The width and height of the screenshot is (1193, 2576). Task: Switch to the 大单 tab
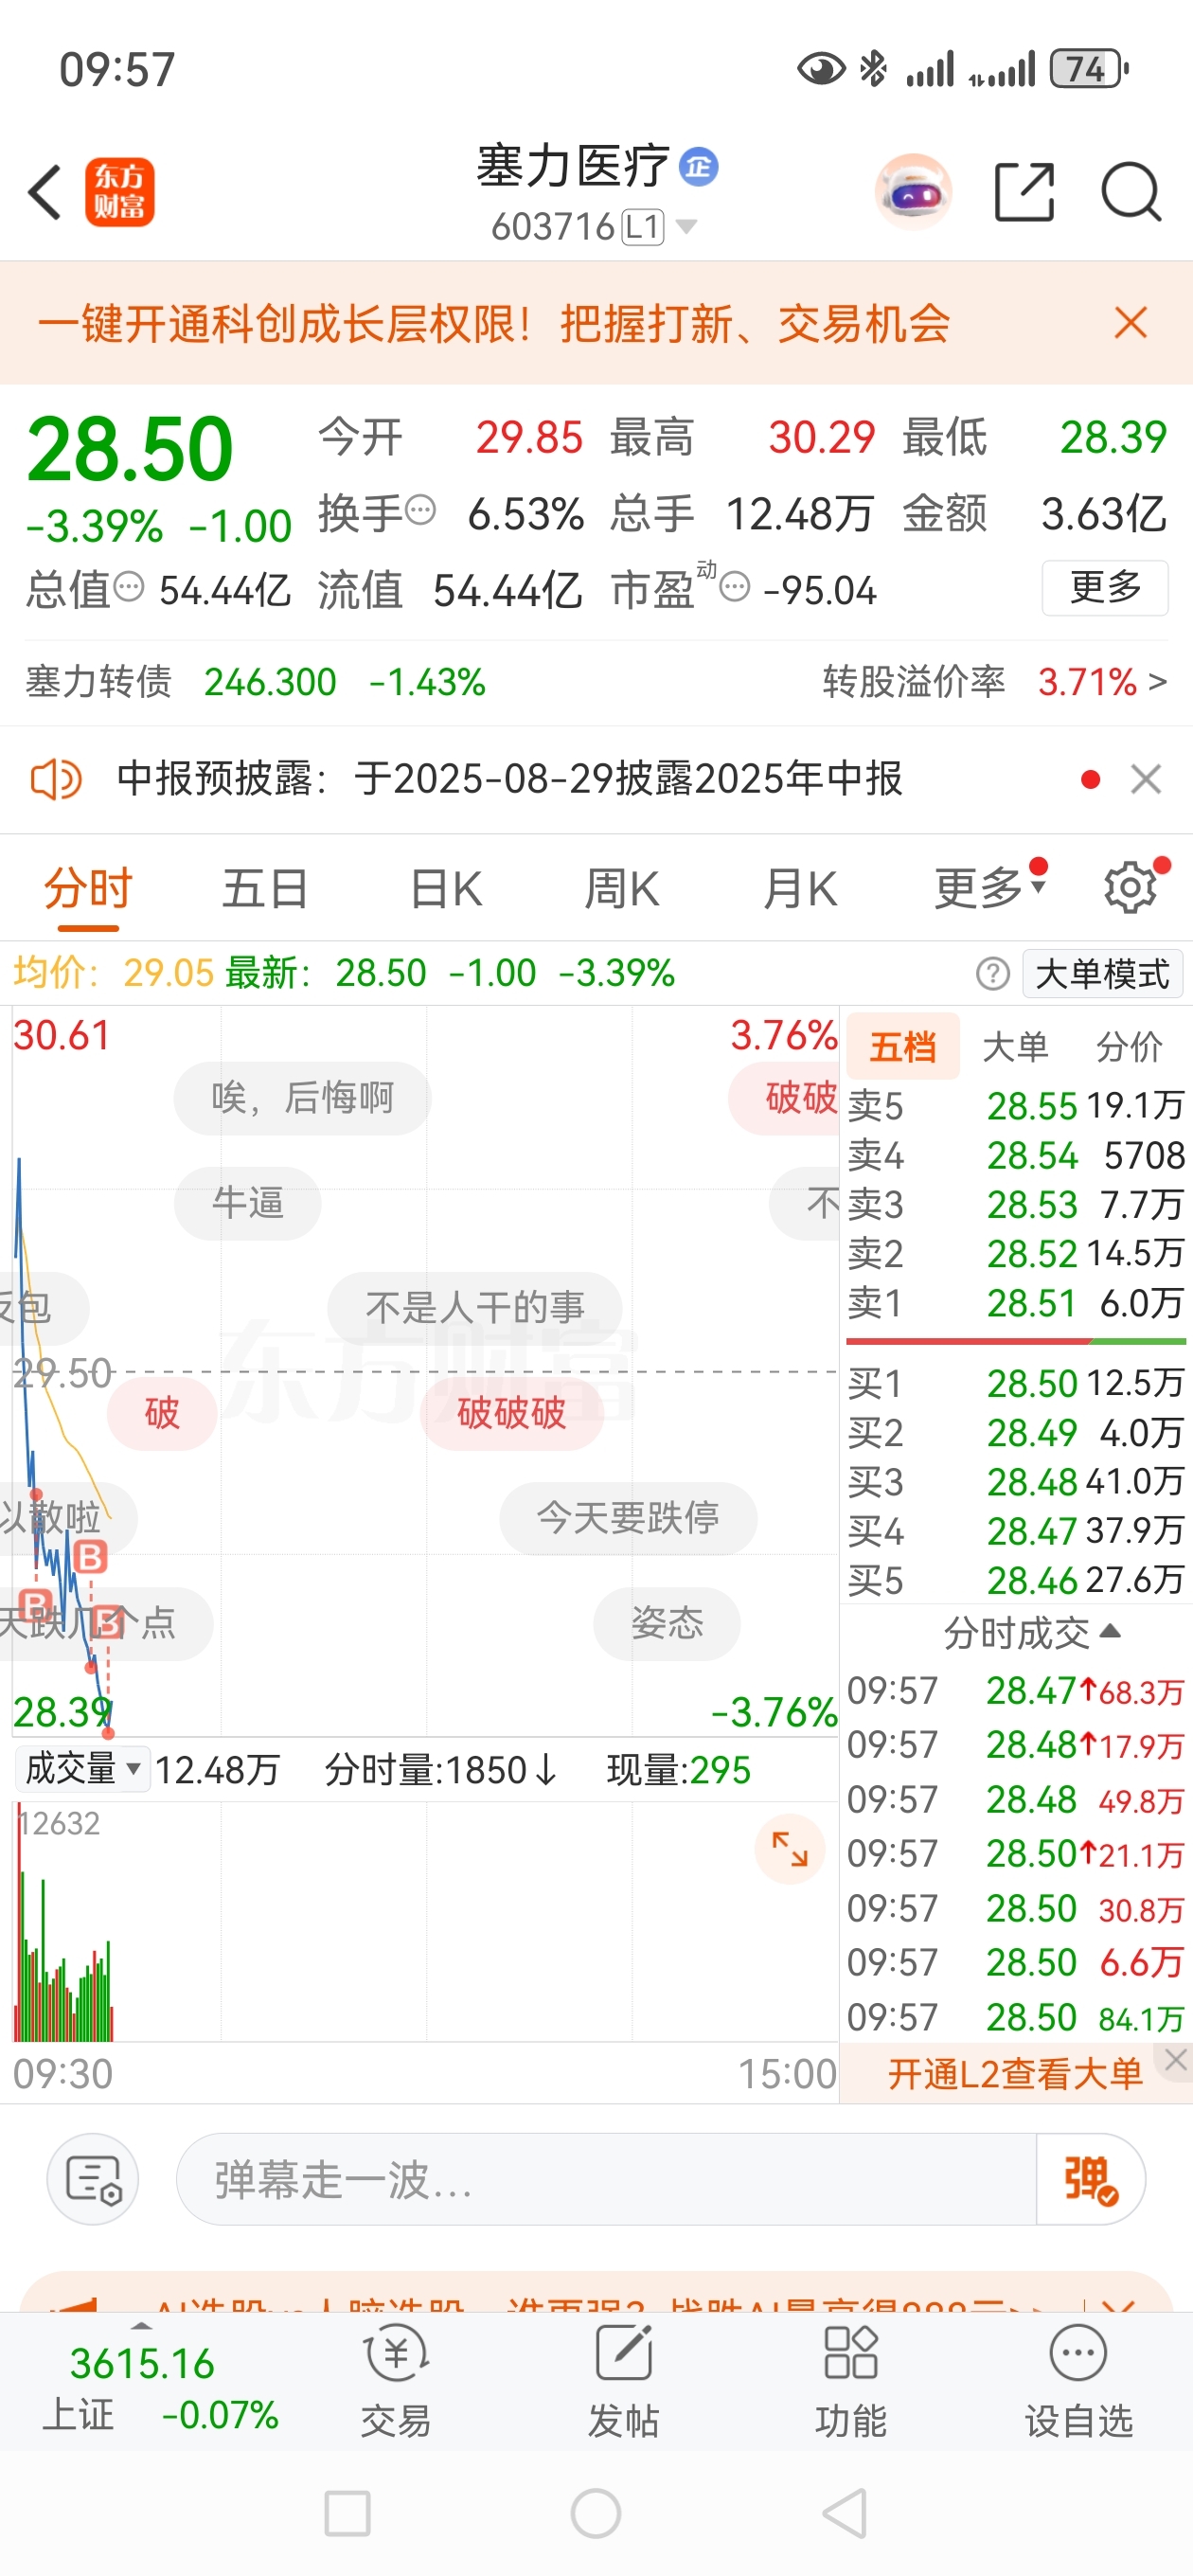point(1015,1047)
